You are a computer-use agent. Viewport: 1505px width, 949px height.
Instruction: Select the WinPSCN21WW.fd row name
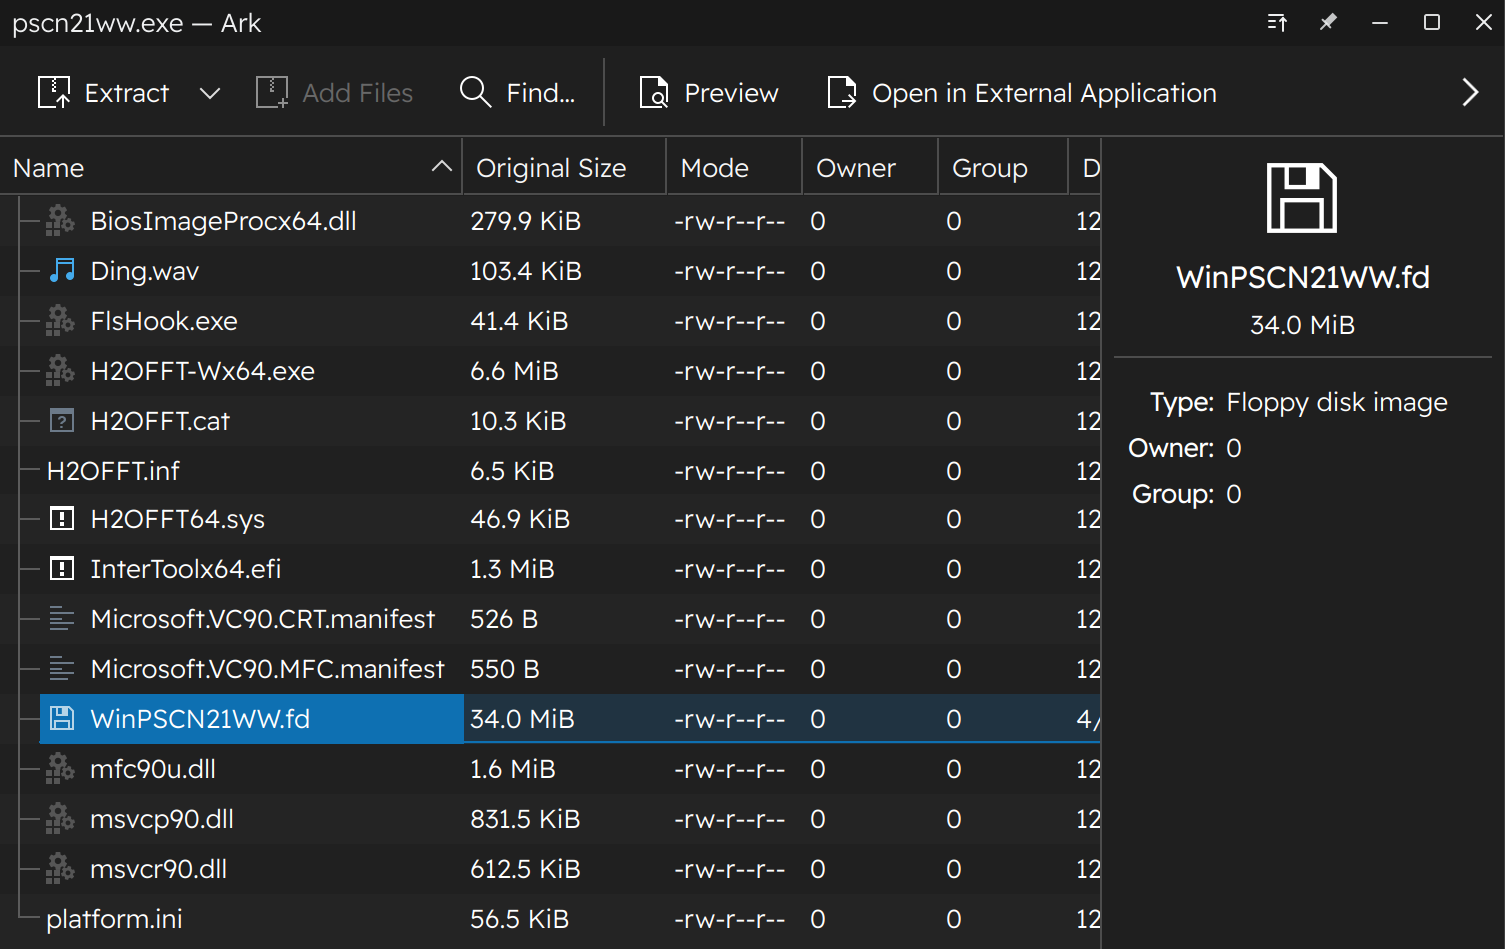[200, 719]
